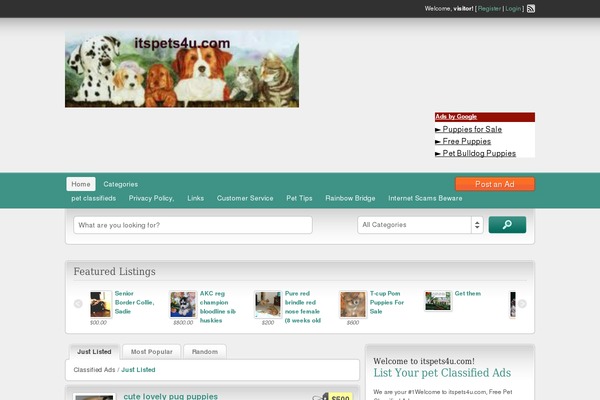
Task: Open the RSS feed icon
Action: pyautogui.click(x=531, y=8)
